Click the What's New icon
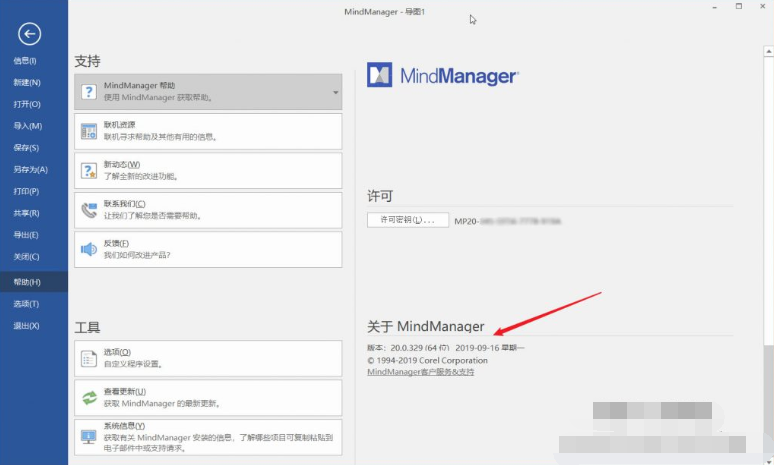The height and width of the screenshot is (465, 774). [x=88, y=170]
